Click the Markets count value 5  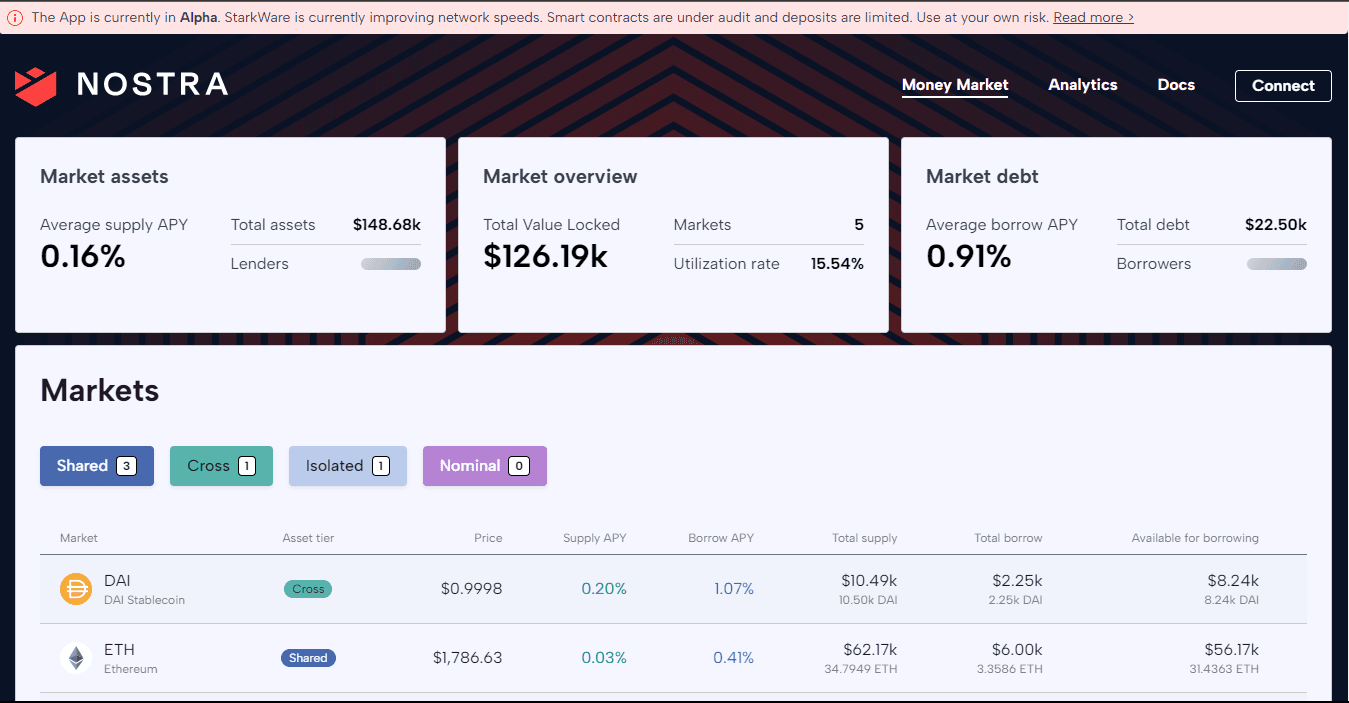coord(859,225)
